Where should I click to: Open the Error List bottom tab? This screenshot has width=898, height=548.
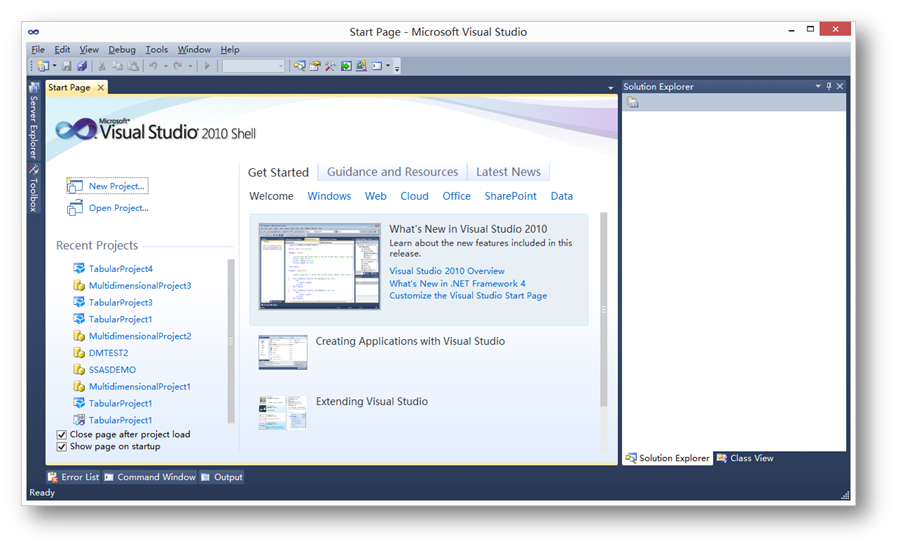click(x=73, y=477)
